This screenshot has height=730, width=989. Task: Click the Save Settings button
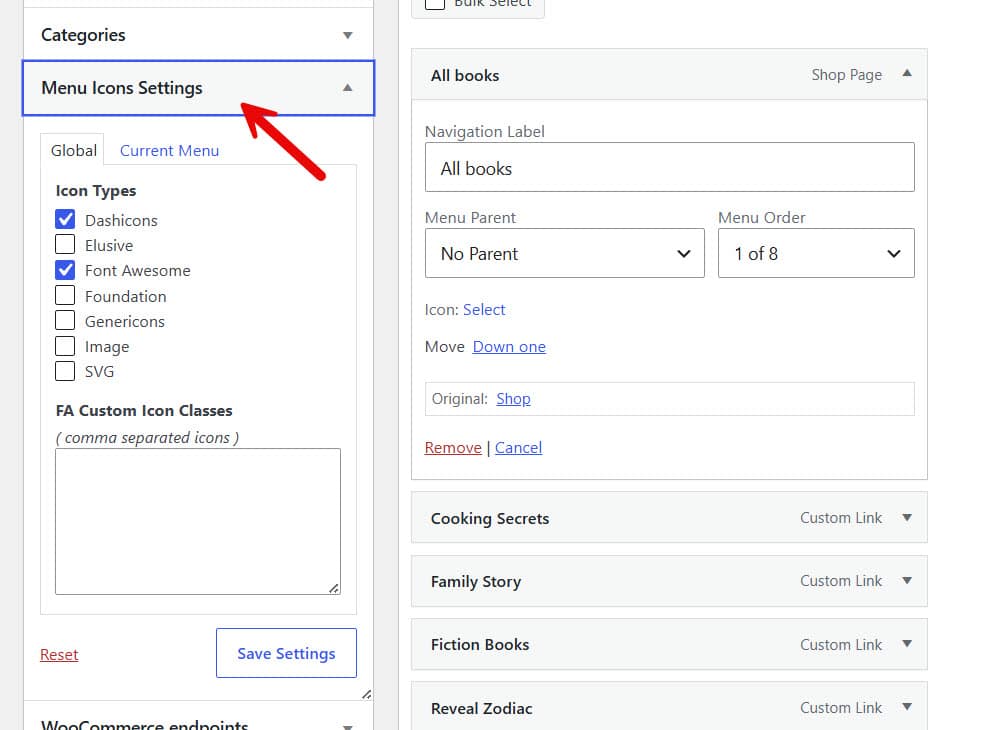286,653
